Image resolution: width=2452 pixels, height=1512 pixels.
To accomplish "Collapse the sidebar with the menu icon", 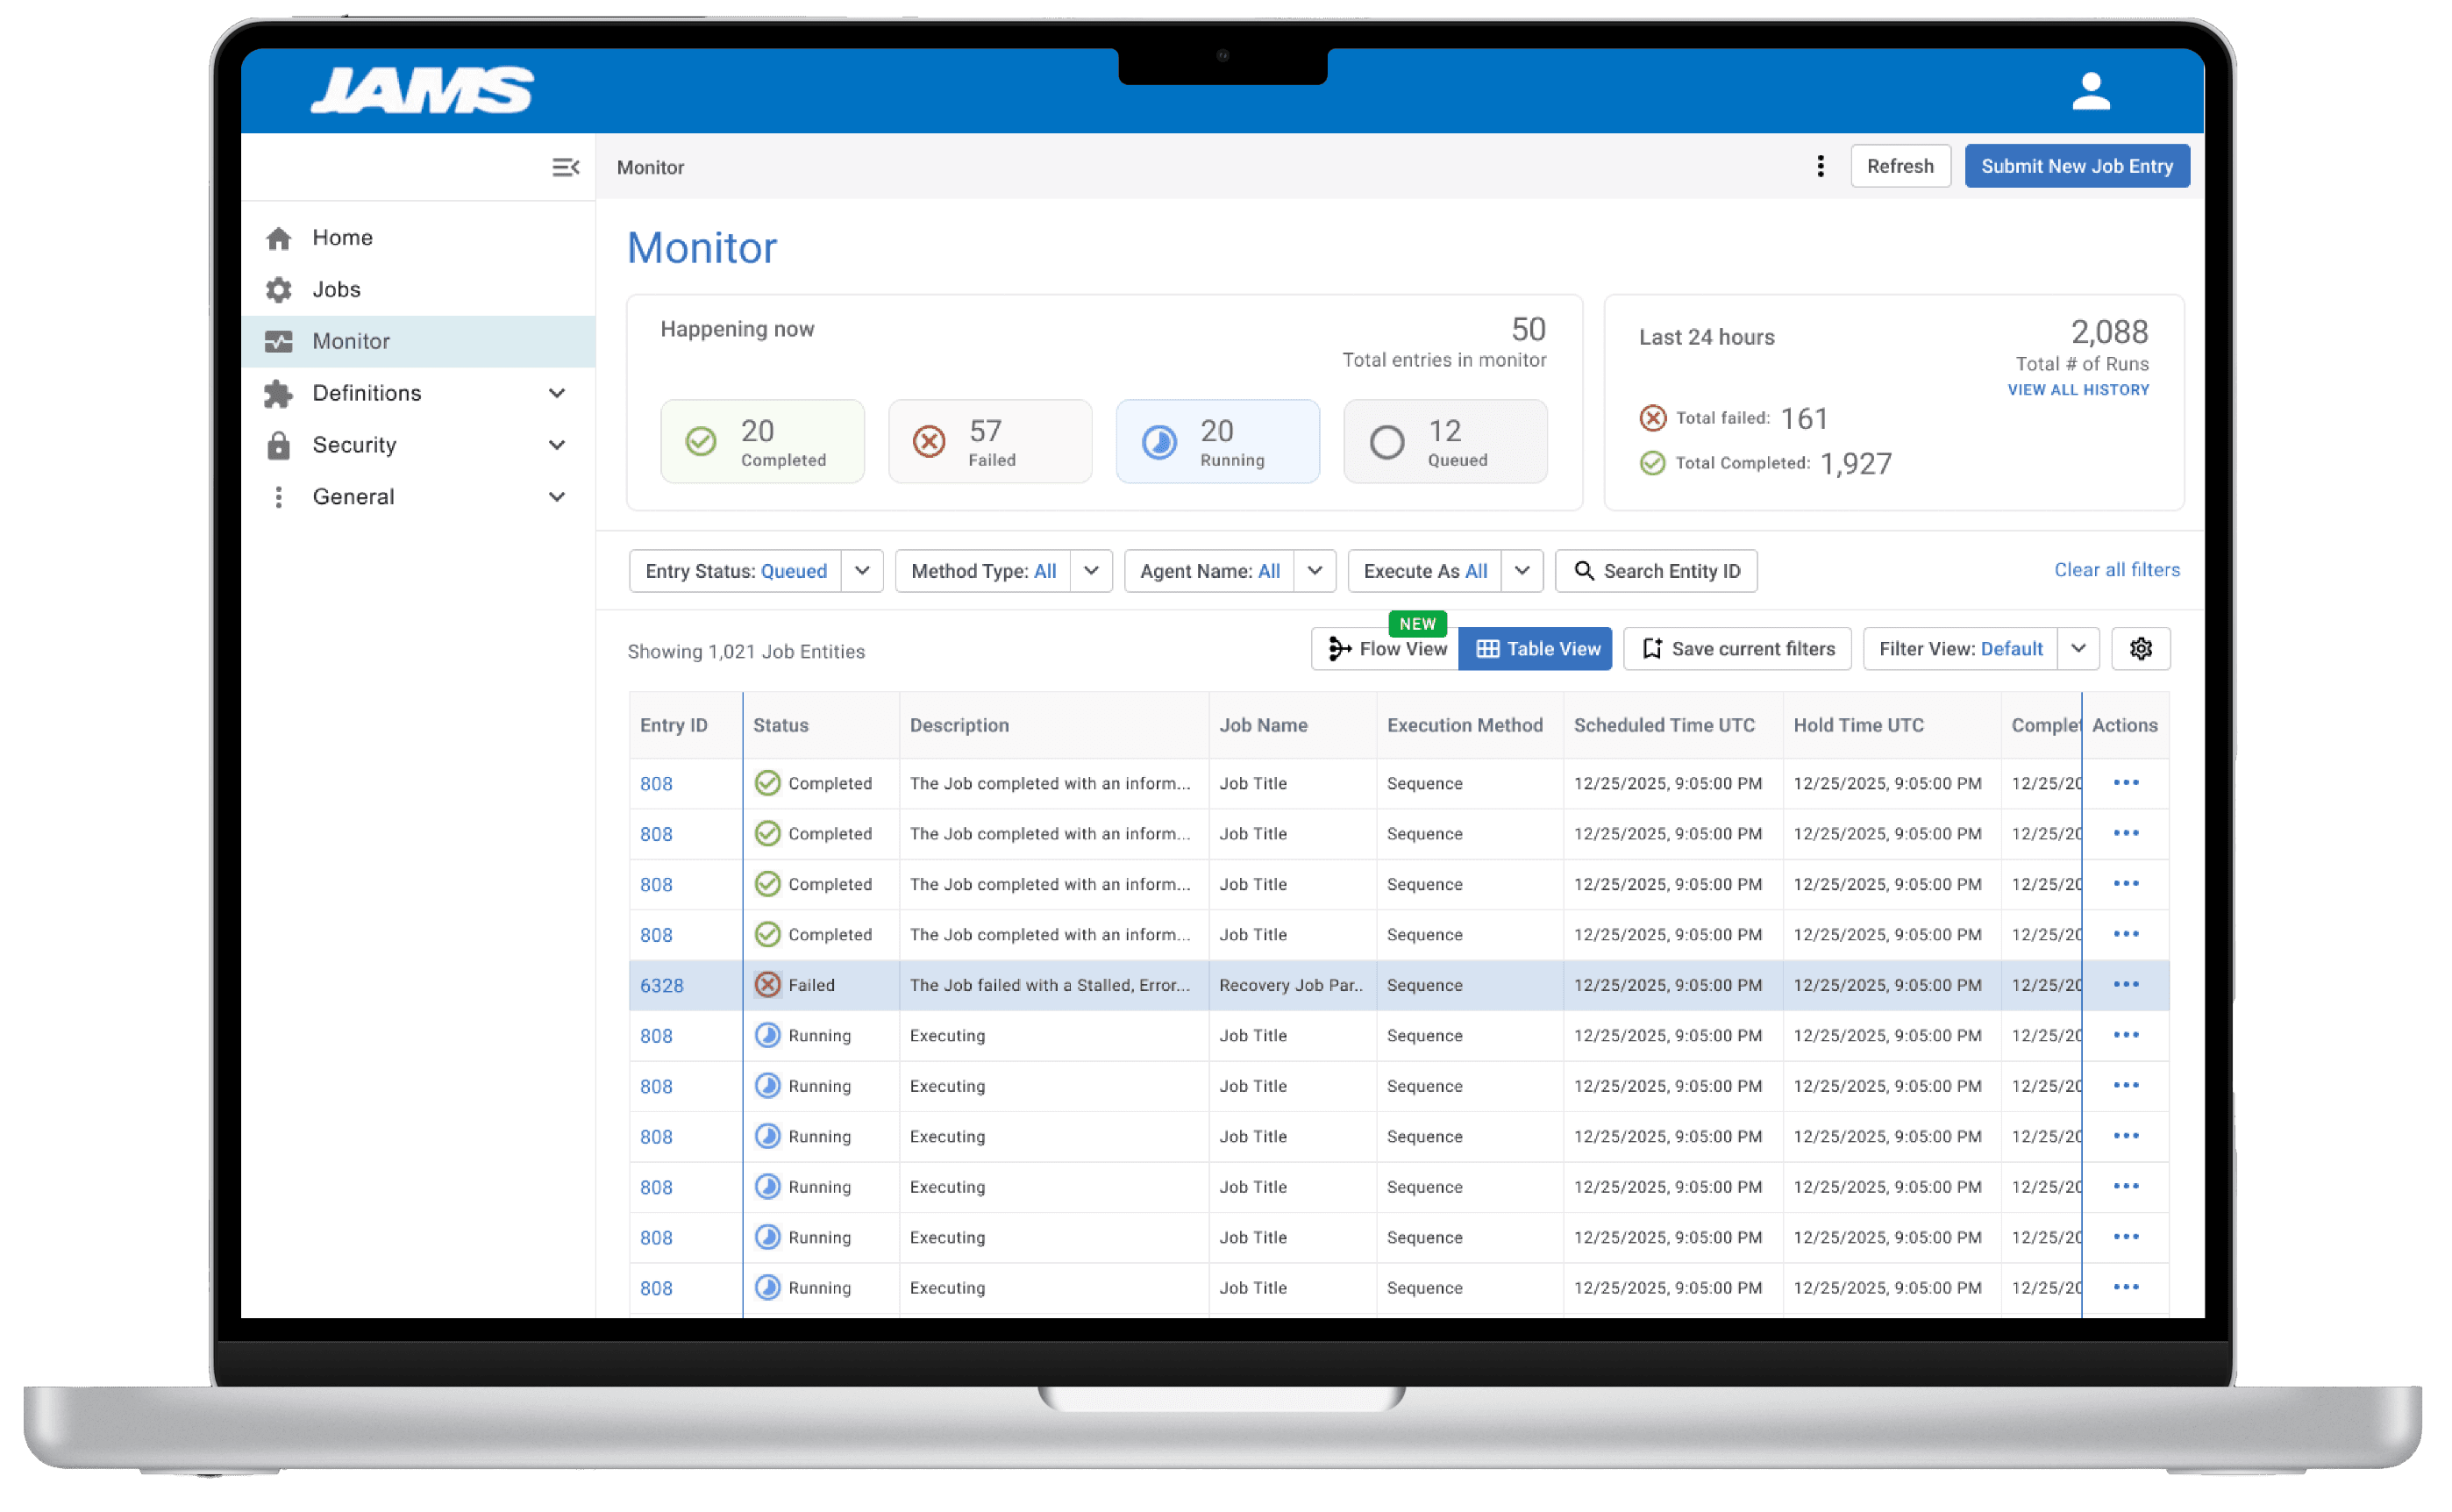I will [565, 167].
